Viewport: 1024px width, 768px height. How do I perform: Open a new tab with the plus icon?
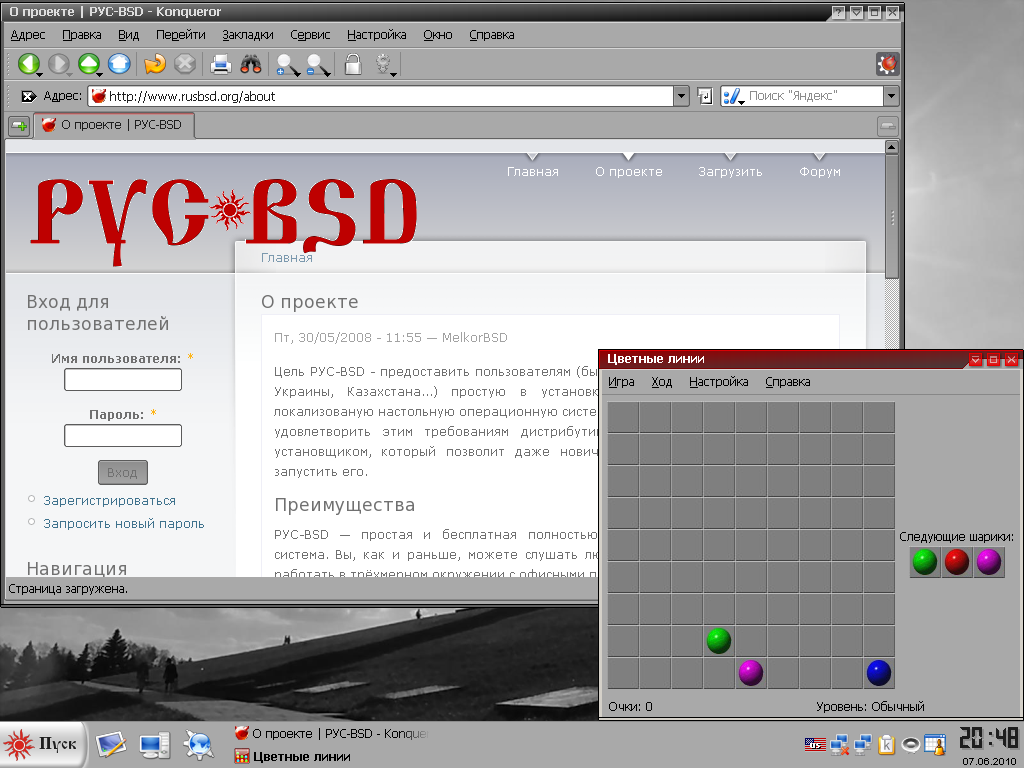click(x=19, y=126)
